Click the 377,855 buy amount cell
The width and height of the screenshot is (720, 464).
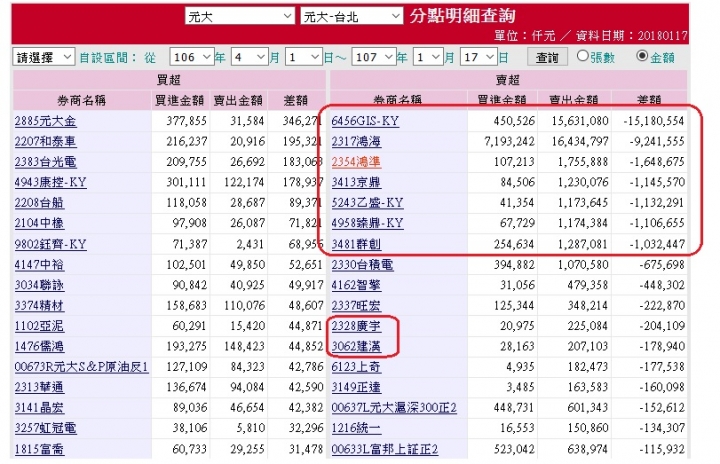pos(186,121)
